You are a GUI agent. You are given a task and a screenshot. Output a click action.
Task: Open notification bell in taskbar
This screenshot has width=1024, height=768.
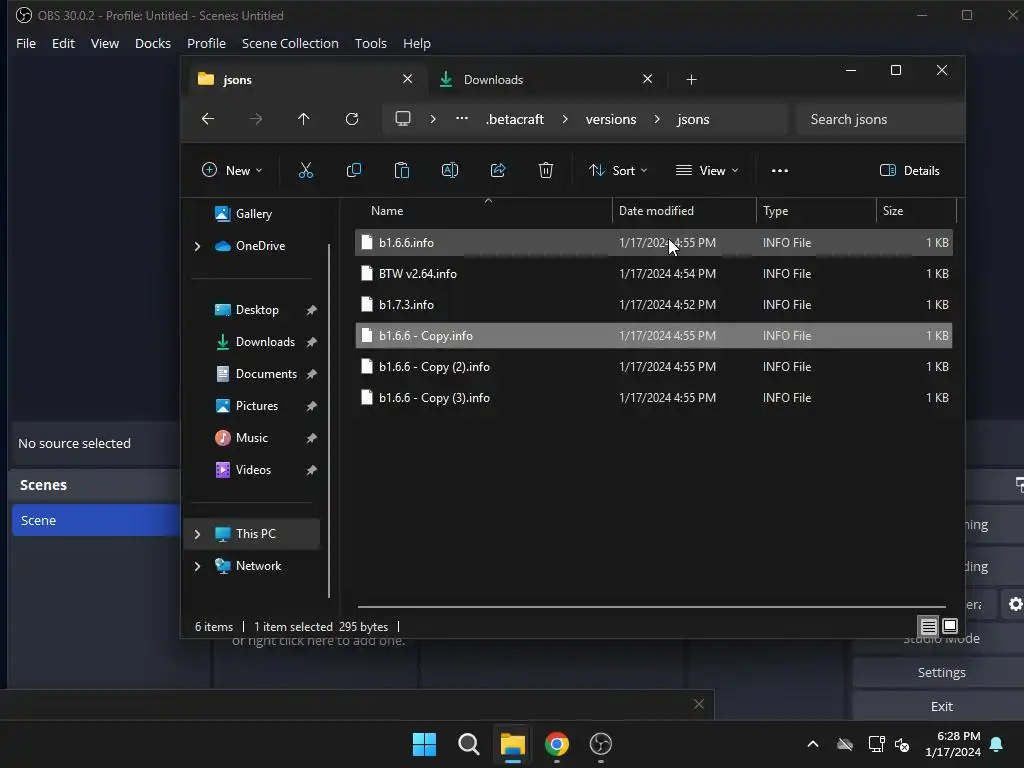(997, 744)
